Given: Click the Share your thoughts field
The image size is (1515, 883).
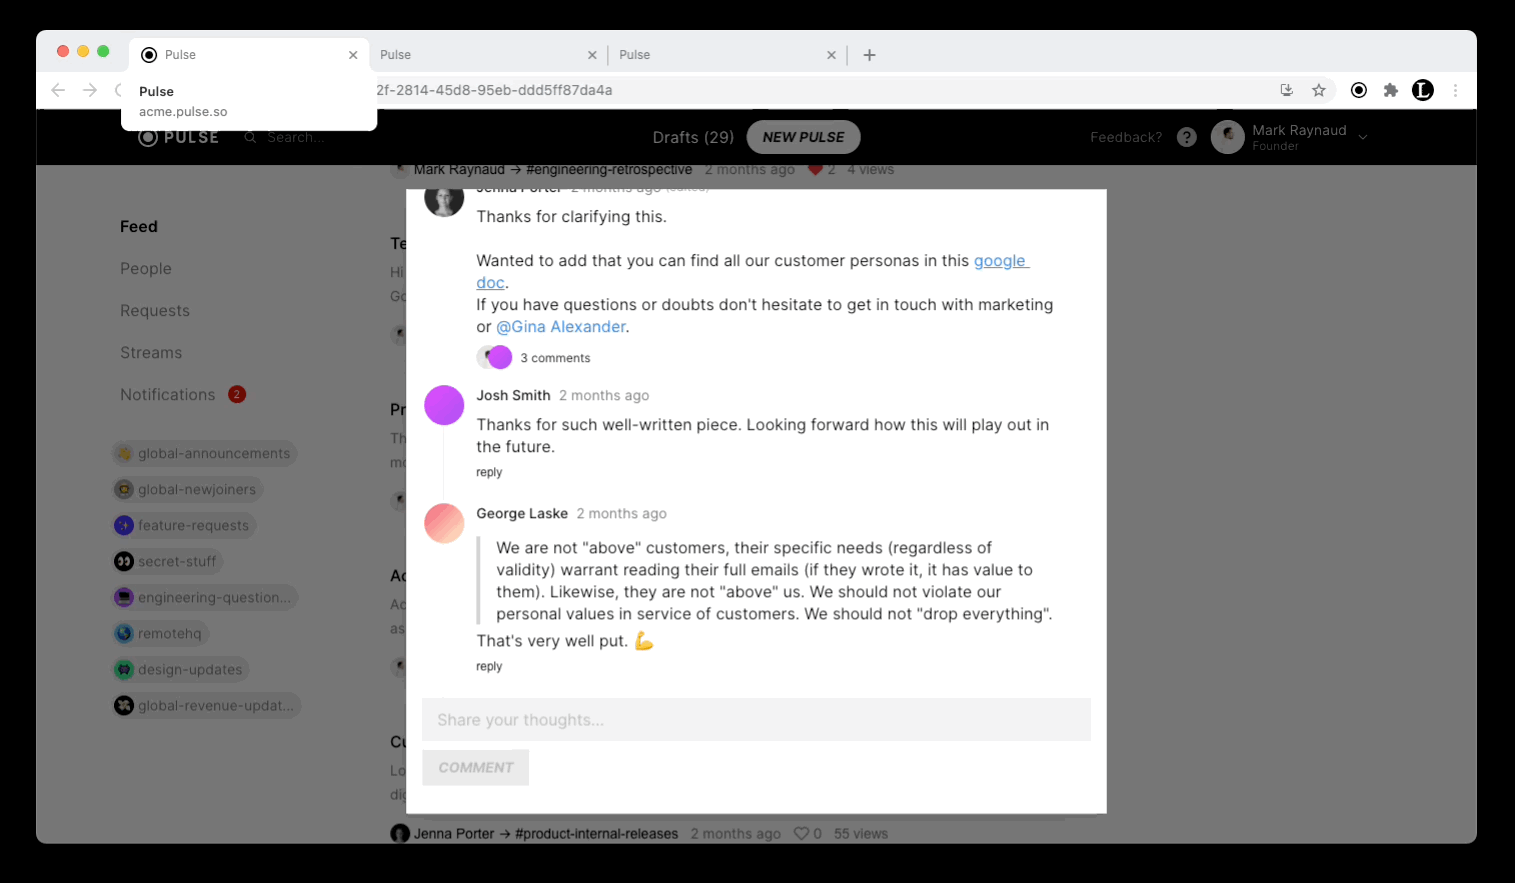Looking at the screenshot, I should pos(756,720).
